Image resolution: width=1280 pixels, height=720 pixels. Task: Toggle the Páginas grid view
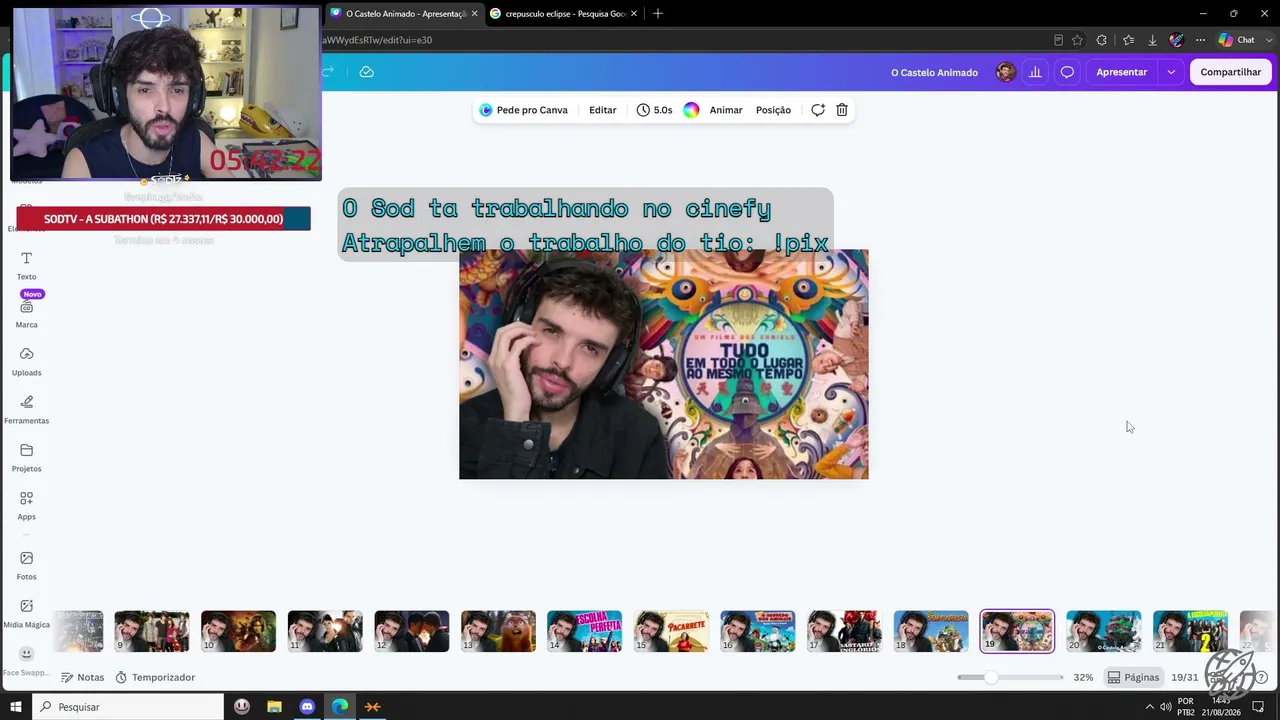pos(1133,677)
